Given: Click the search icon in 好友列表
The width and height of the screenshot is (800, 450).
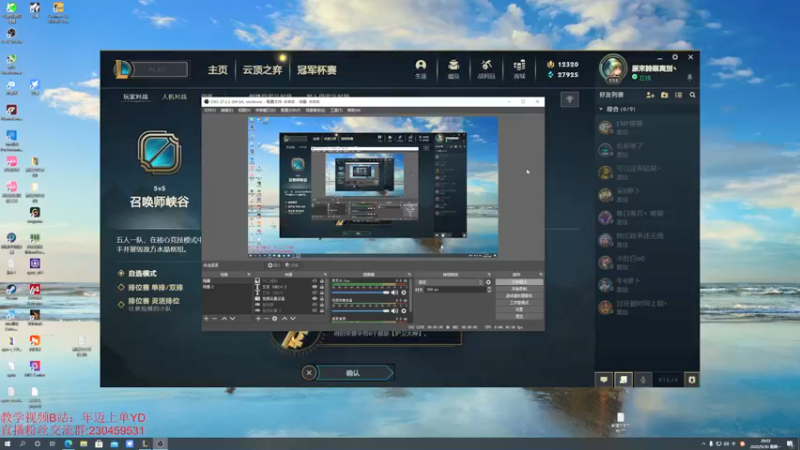Looking at the screenshot, I should tap(692, 95).
